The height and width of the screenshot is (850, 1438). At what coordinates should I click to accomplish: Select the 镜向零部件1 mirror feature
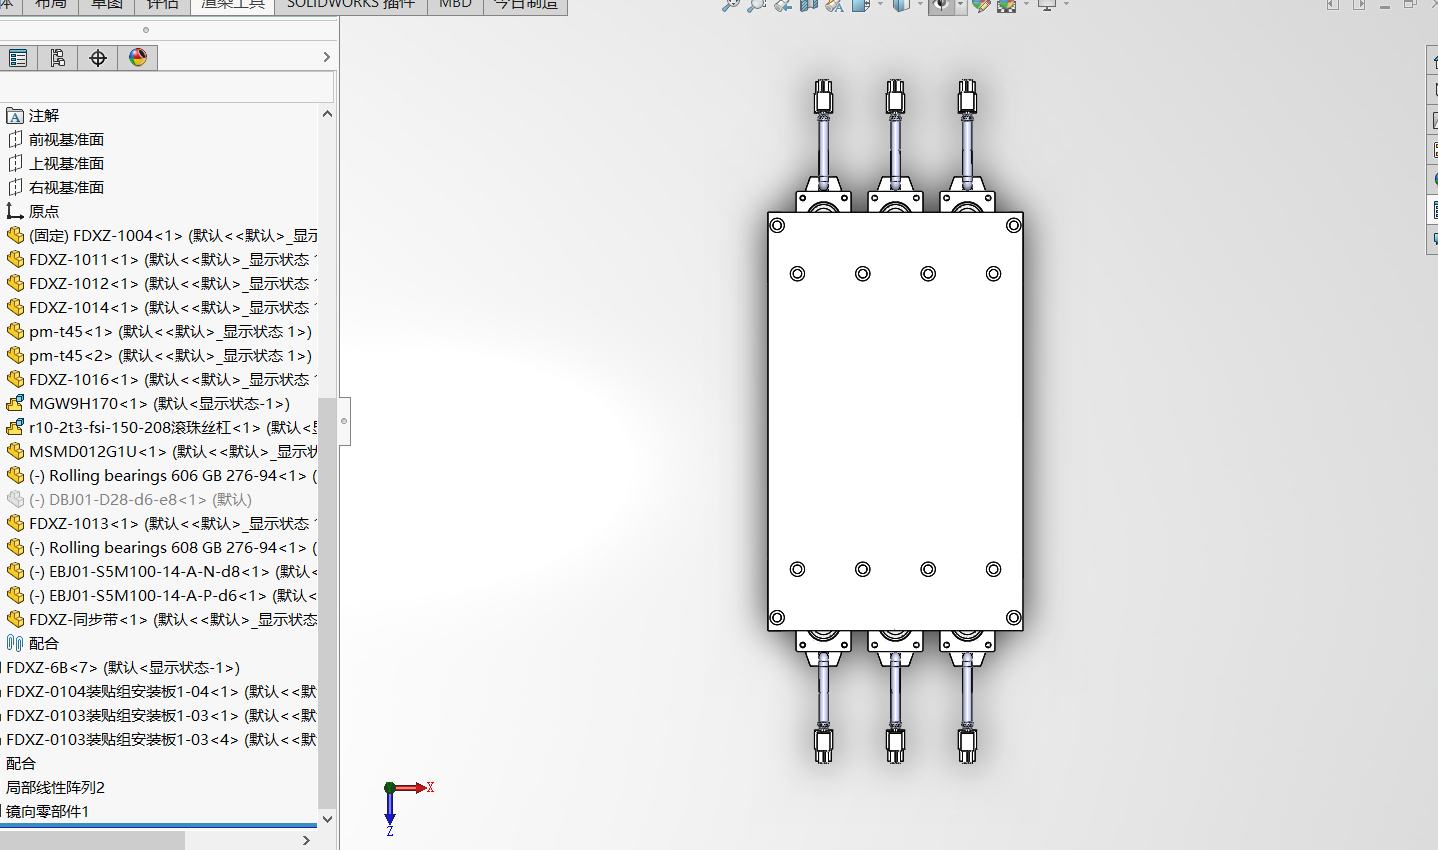point(48,812)
